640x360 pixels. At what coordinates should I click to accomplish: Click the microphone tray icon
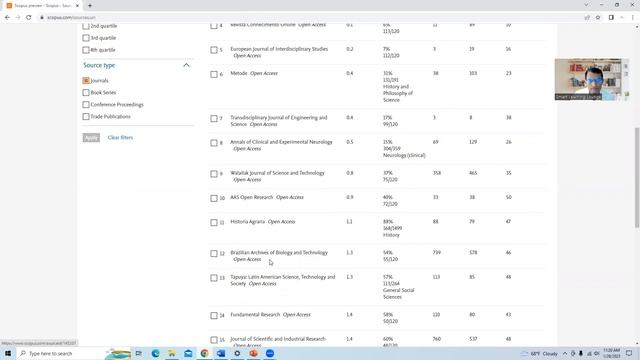(580, 353)
